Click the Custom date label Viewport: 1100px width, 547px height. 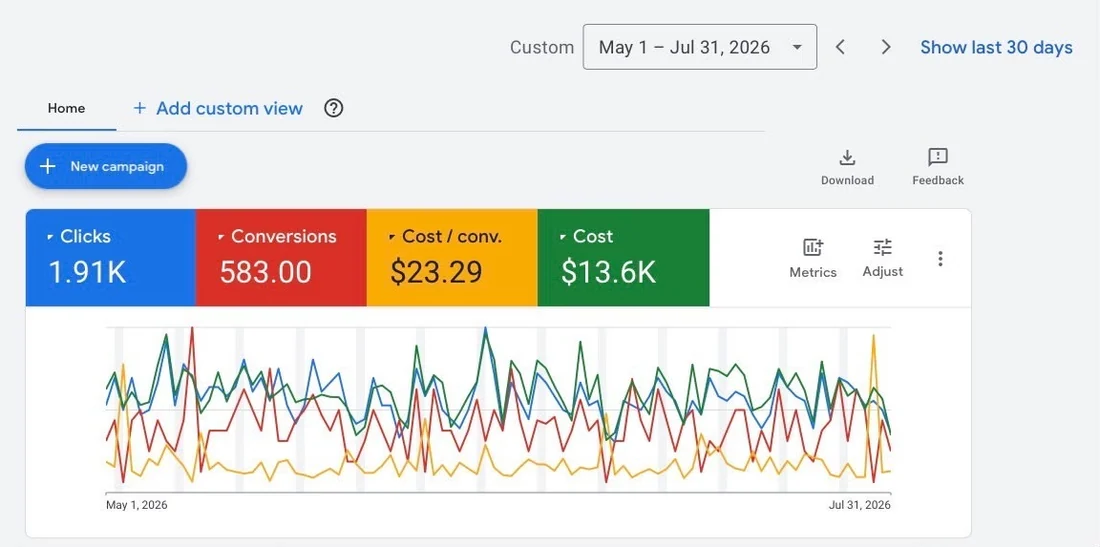click(542, 47)
